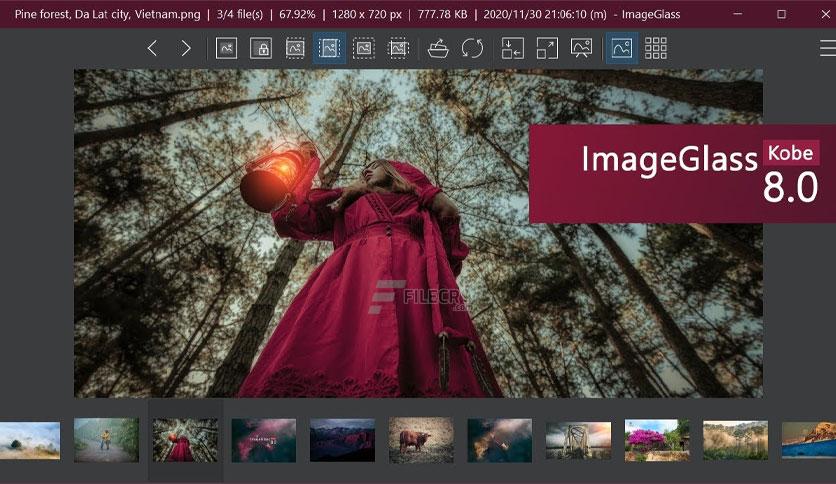The width and height of the screenshot is (836, 484).
Task: Toggle the highlighted Scale to width icon
Action: [x=329, y=49]
